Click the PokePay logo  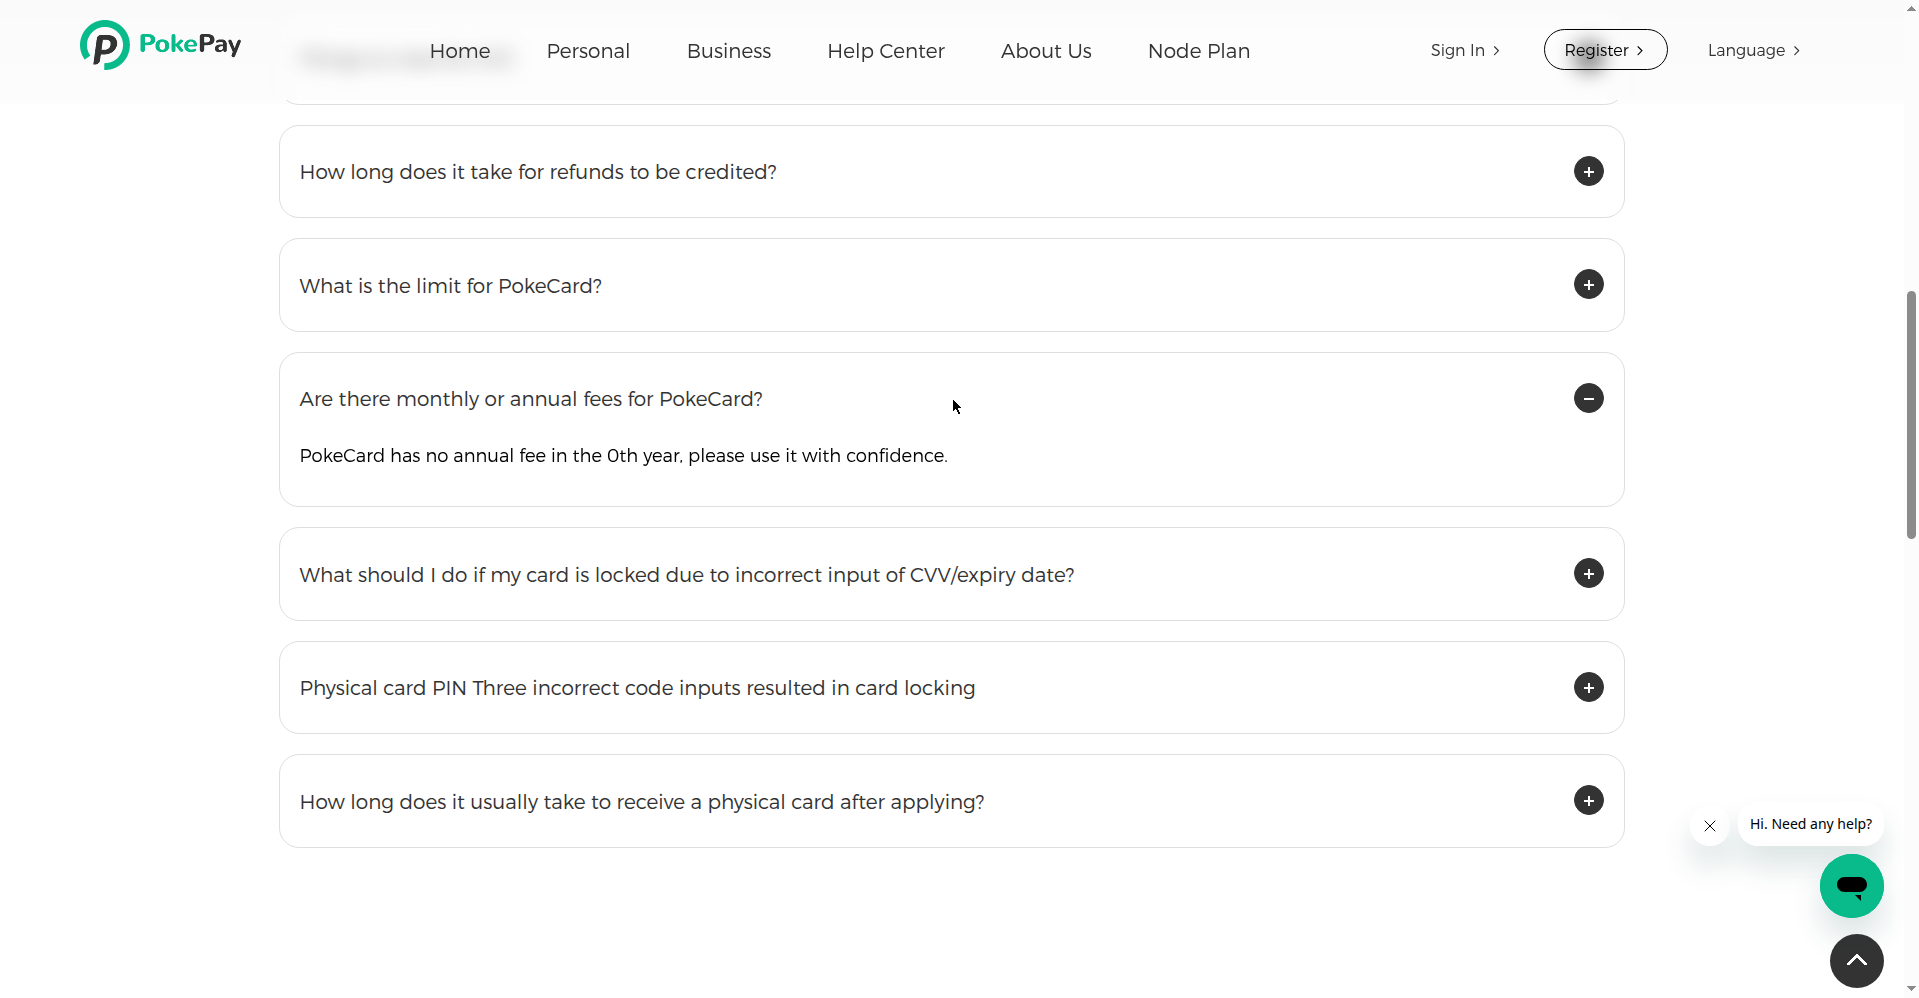[x=161, y=45]
